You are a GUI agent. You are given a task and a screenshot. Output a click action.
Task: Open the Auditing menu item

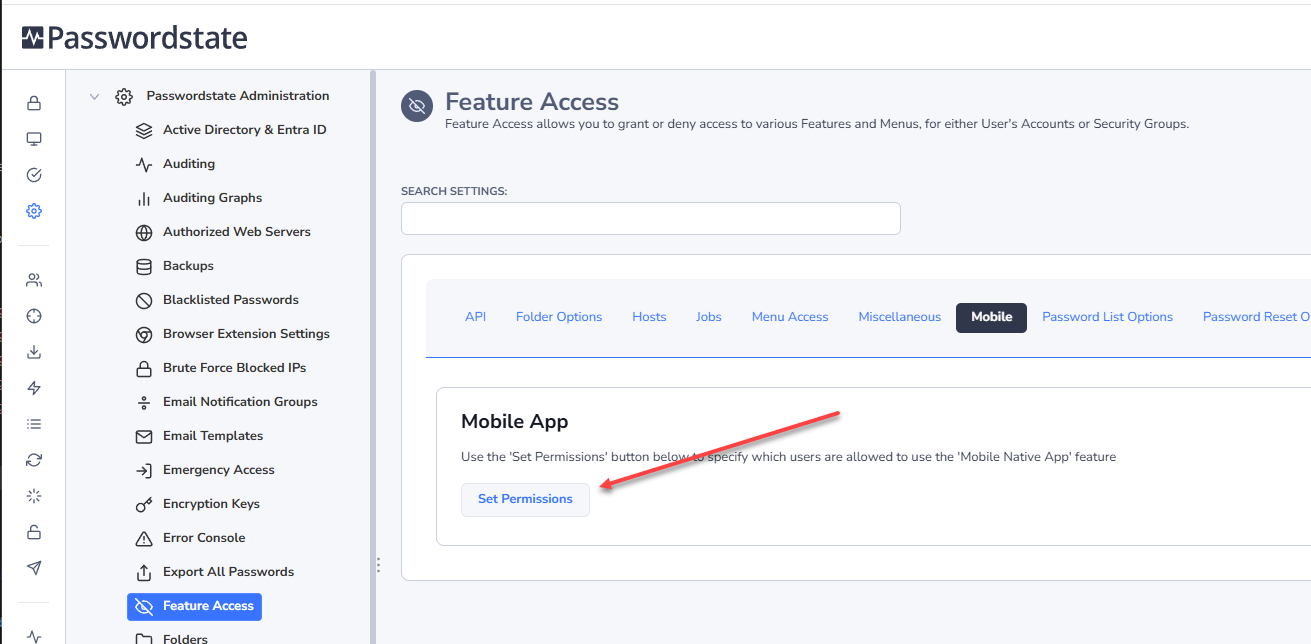coord(189,164)
